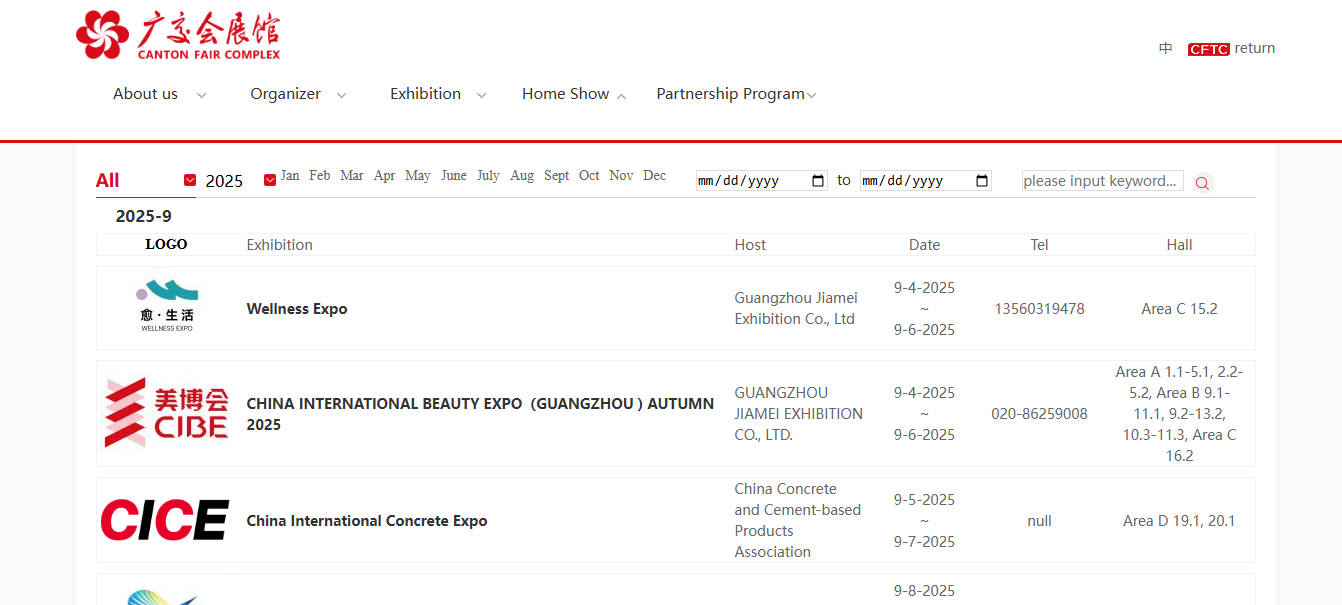Click the red search magnifier icon
Screen dimensions: 1342x605
1202,183
